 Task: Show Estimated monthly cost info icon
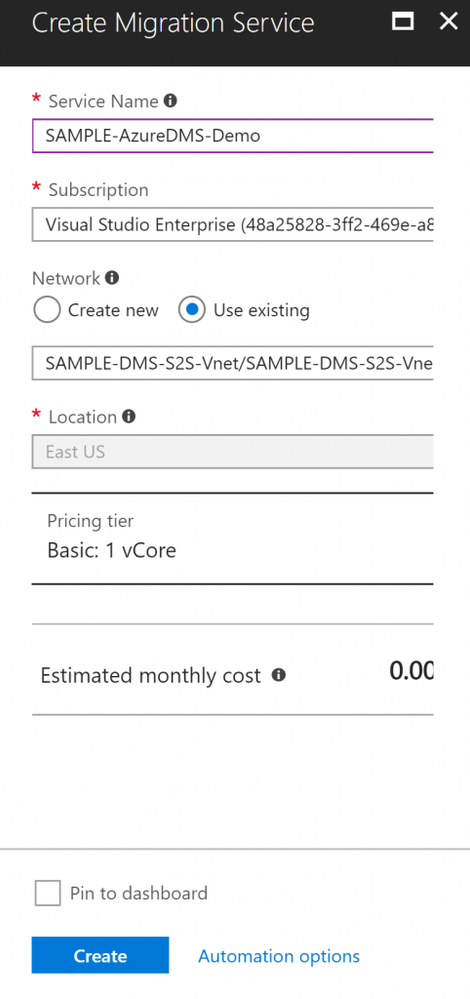[x=278, y=675]
